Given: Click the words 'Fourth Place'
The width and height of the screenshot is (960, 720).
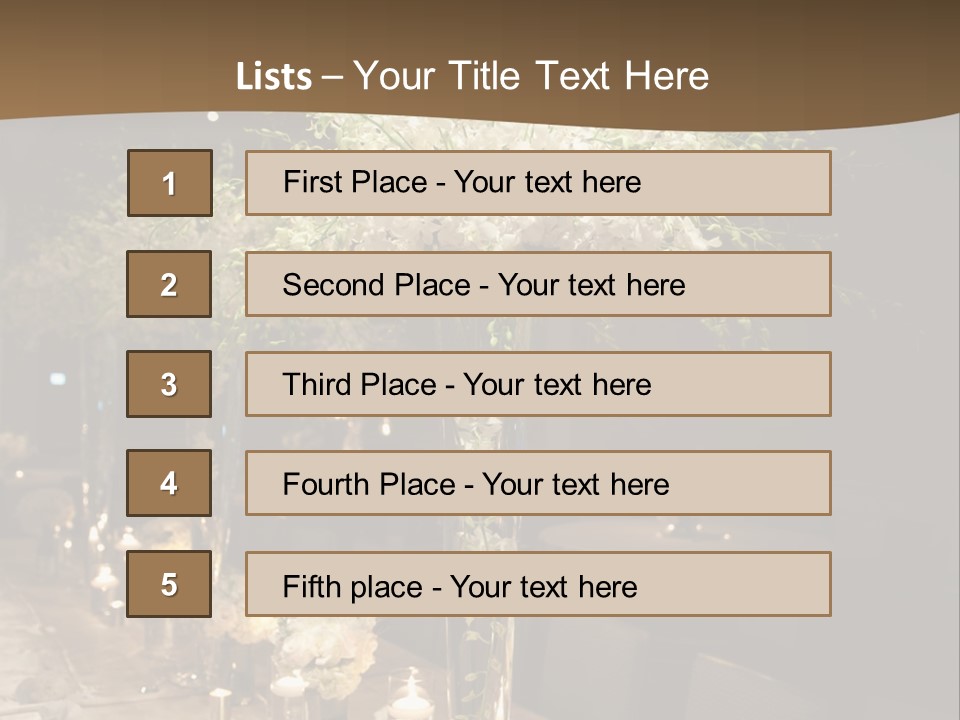Looking at the screenshot, I should [368, 485].
